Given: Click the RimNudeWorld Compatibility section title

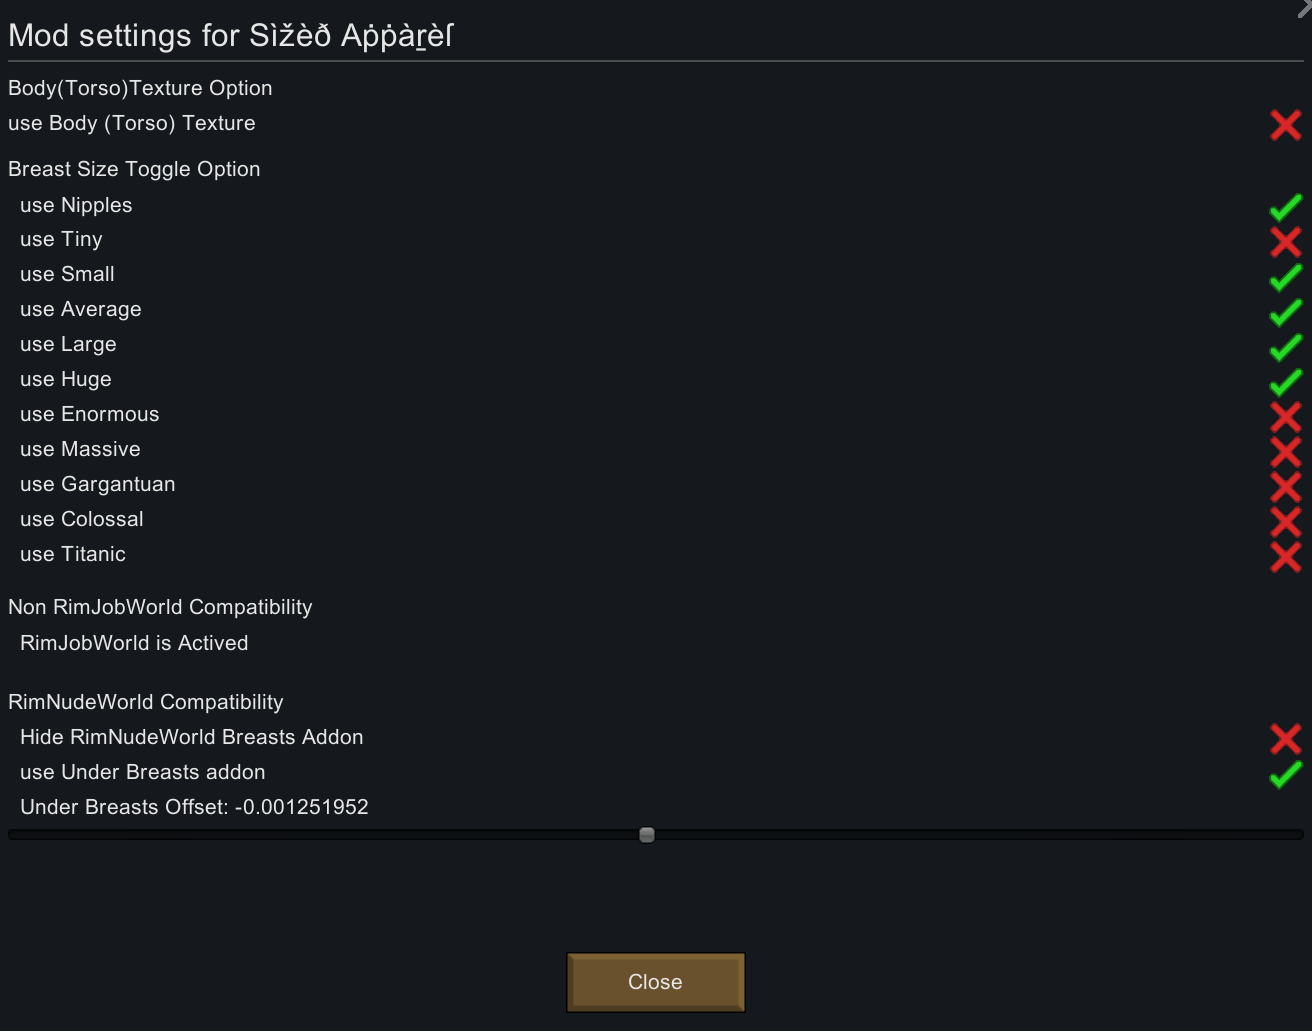Looking at the screenshot, I should point(145,702).
